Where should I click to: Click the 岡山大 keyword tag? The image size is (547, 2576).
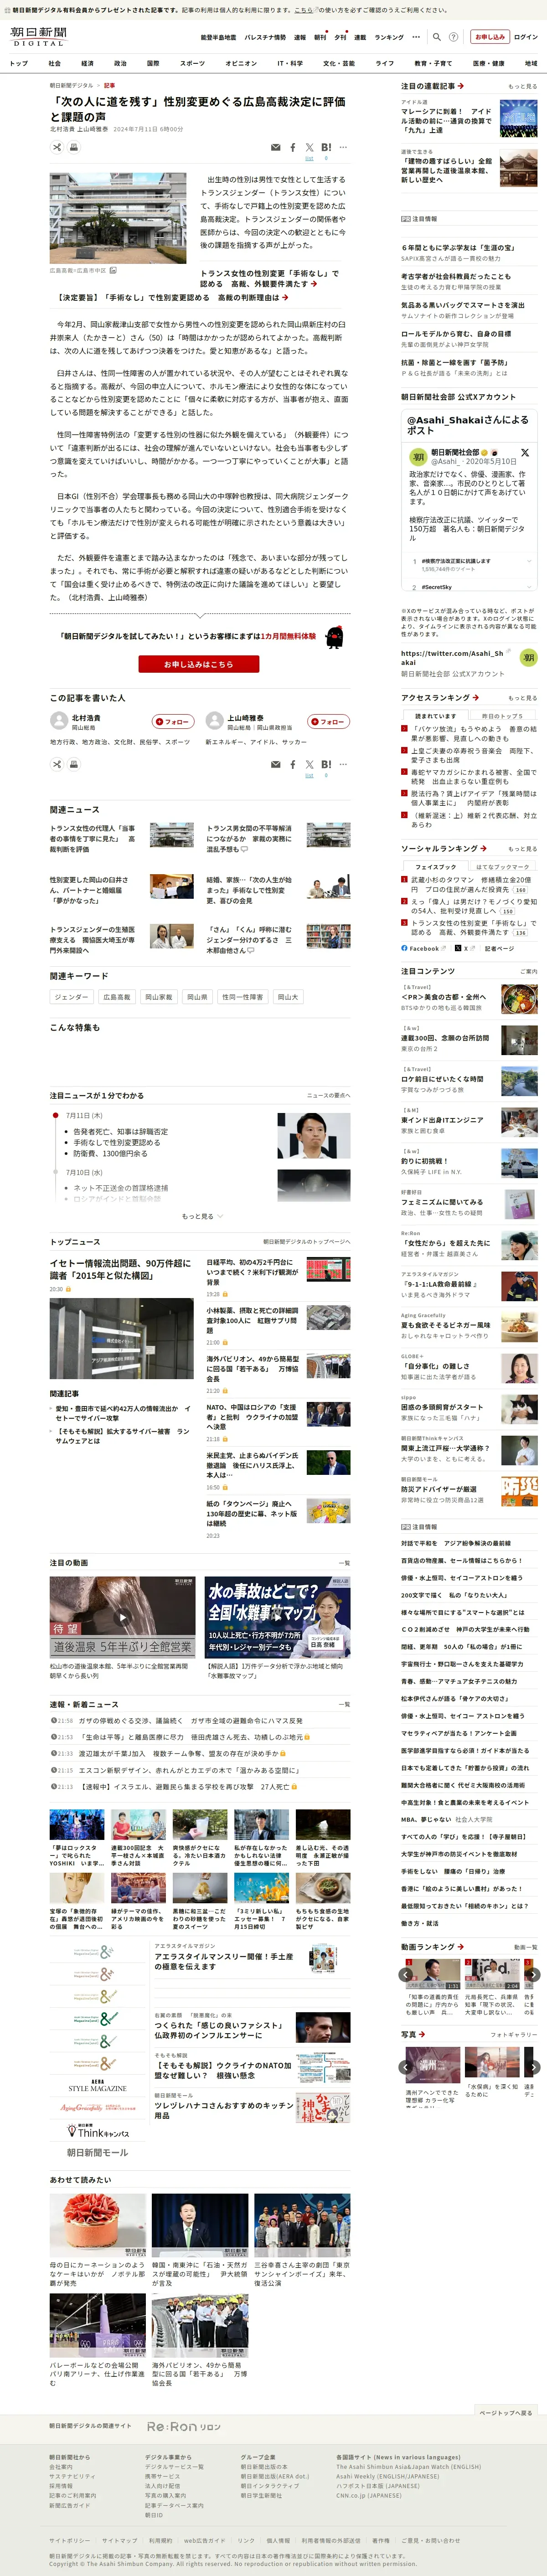[287, 997]
